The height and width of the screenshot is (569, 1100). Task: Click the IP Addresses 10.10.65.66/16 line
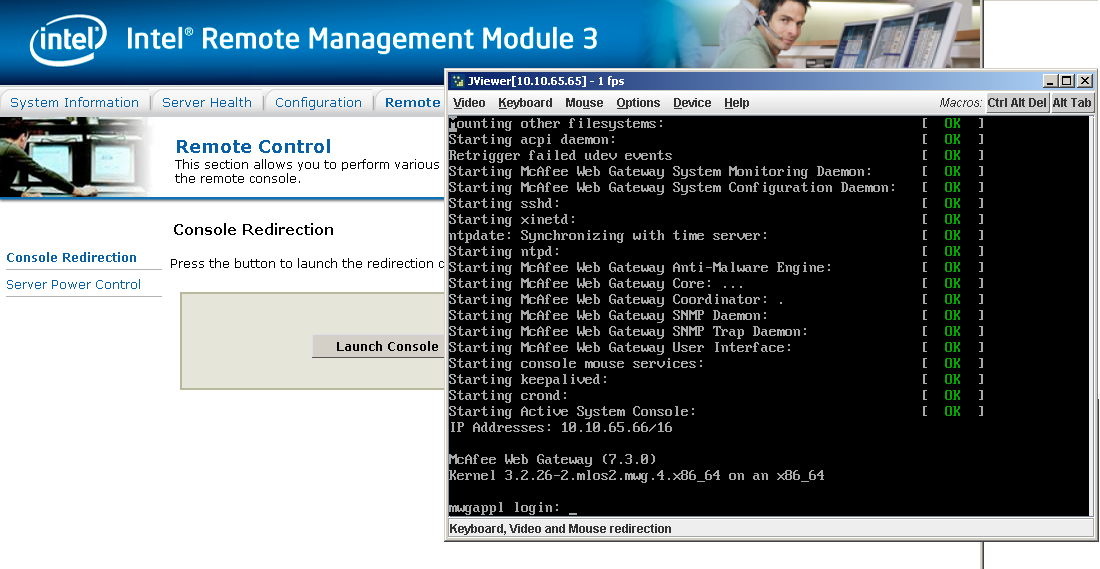pos(561,427)
